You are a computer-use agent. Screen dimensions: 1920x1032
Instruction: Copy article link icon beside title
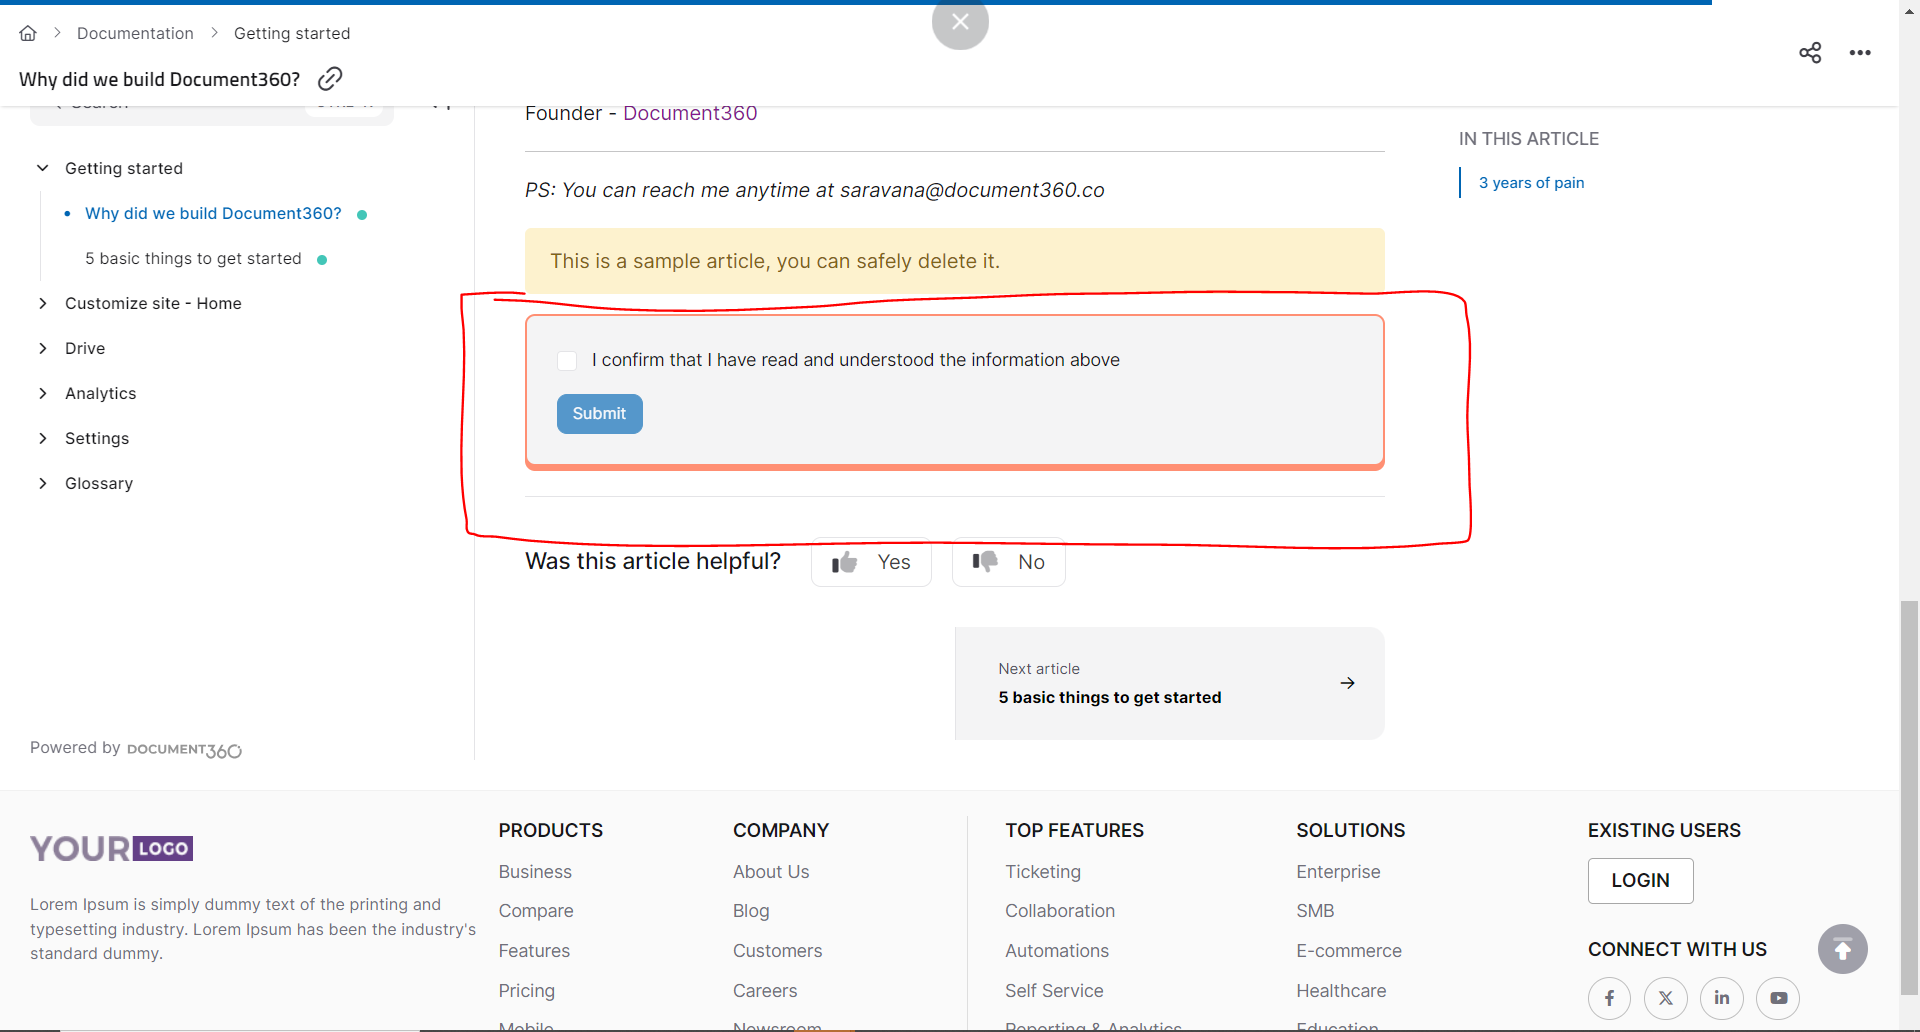click(x=330, y=79)
